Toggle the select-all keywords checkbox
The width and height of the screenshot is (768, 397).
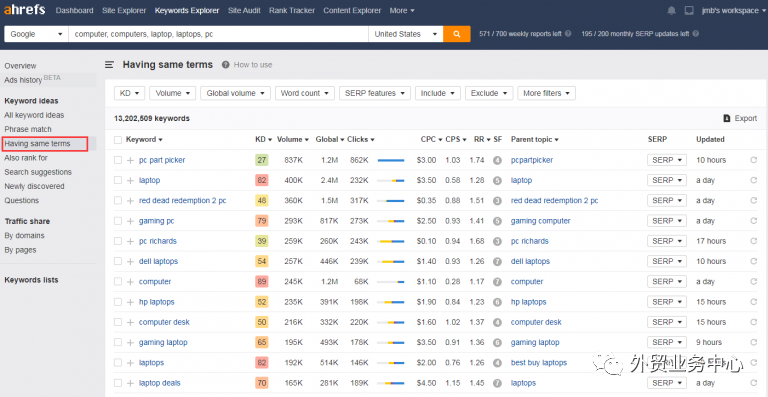pos(118,140)
